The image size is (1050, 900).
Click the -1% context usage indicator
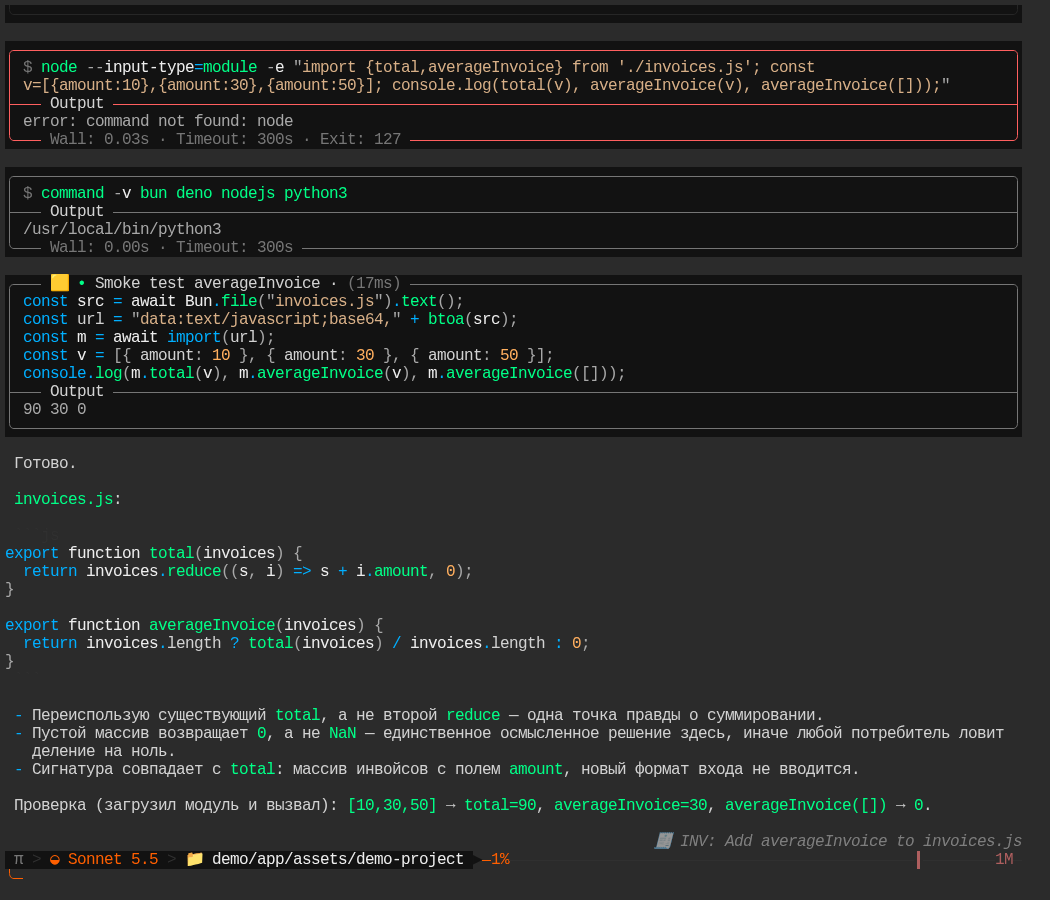[x=496, y=859]
